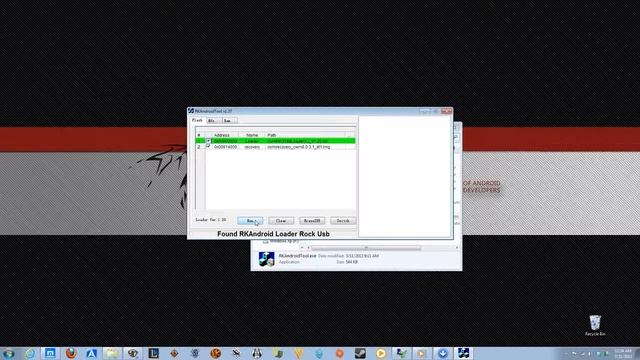Click the EraseIDB button
This screenshot has width=640, height=360.
312,221
